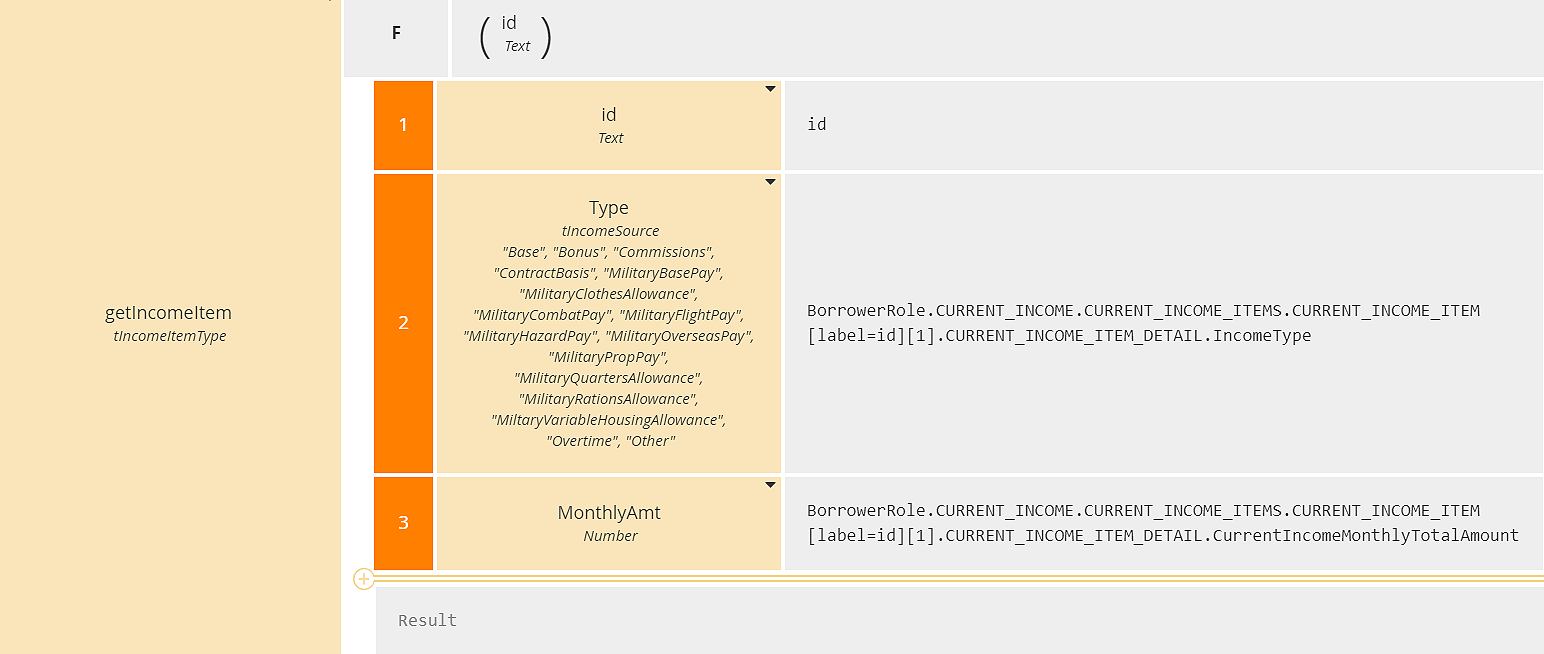Select the getIncomeItem variable name
The width and height of the screenshot is (1544, 654).
coord(168,313)
